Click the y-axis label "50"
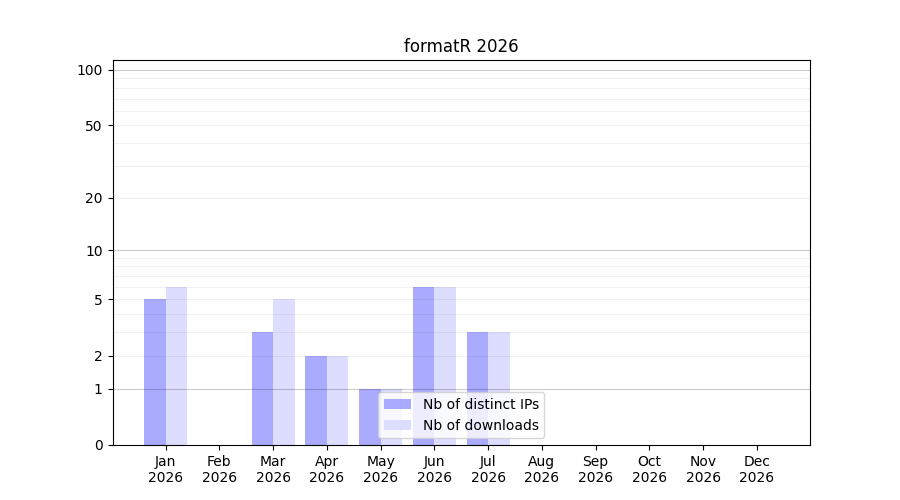The image size is (900, 500). click(94, 126)
